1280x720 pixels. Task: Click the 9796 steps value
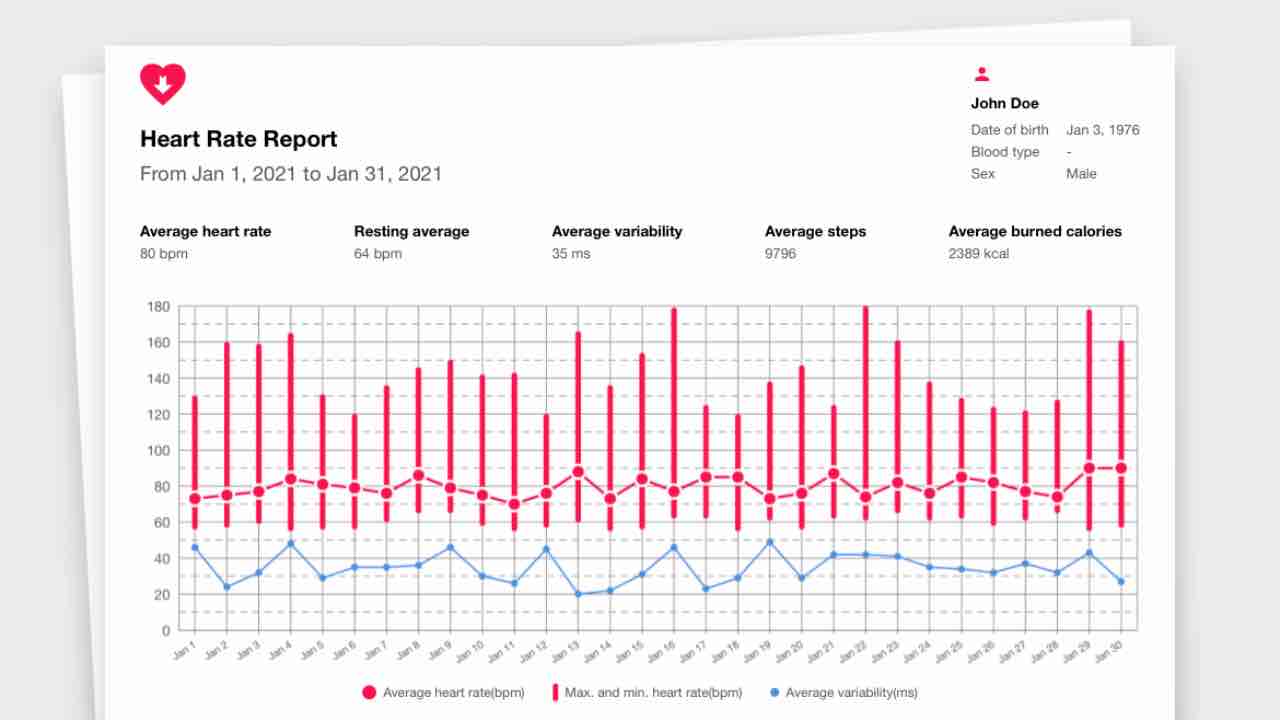pyautogui.click(x=780, y=254)
